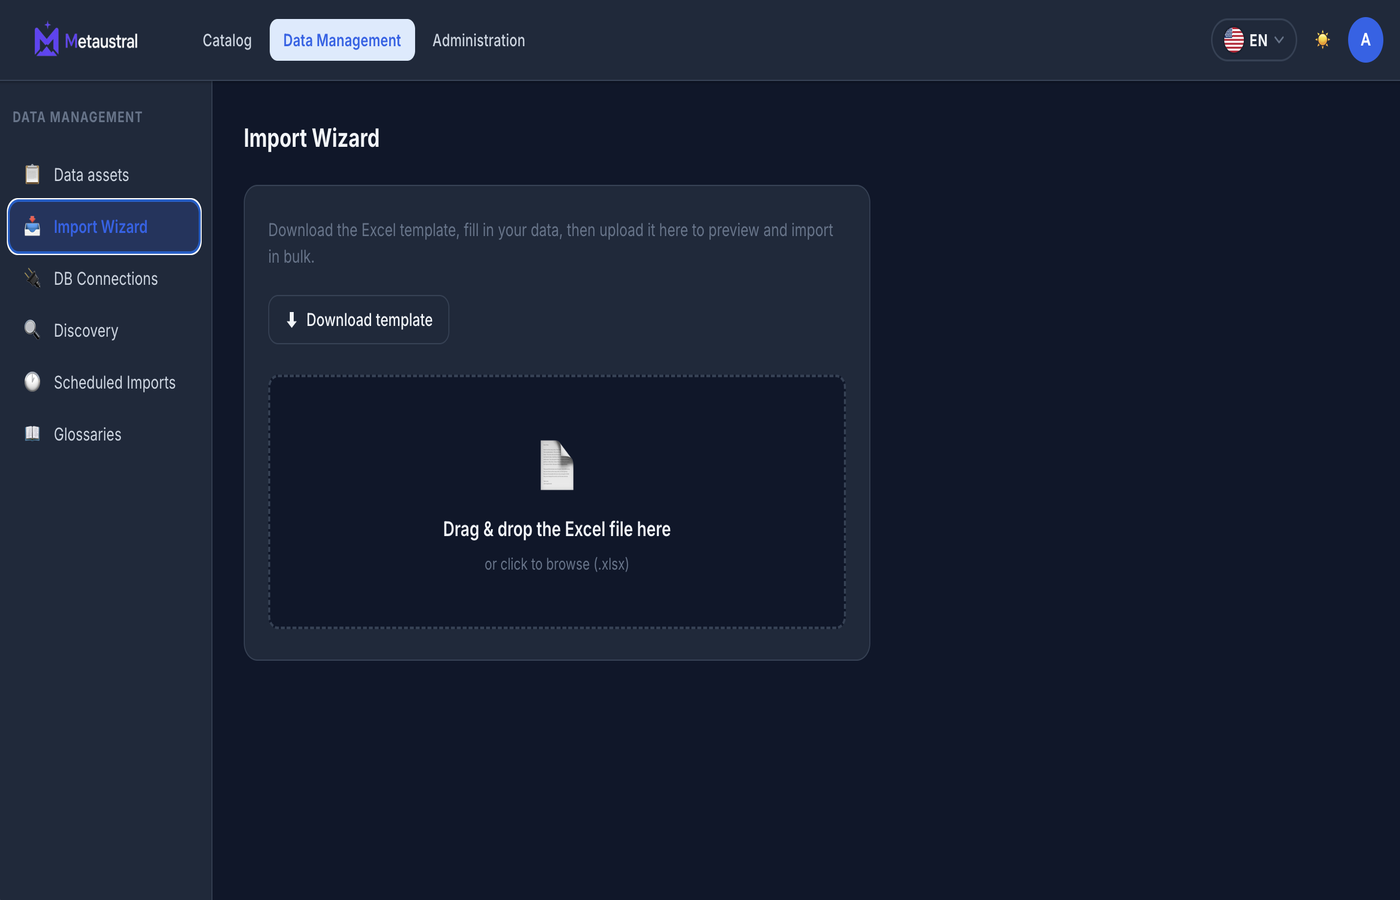Click the Metaustral logo

[x=86, y=40]
